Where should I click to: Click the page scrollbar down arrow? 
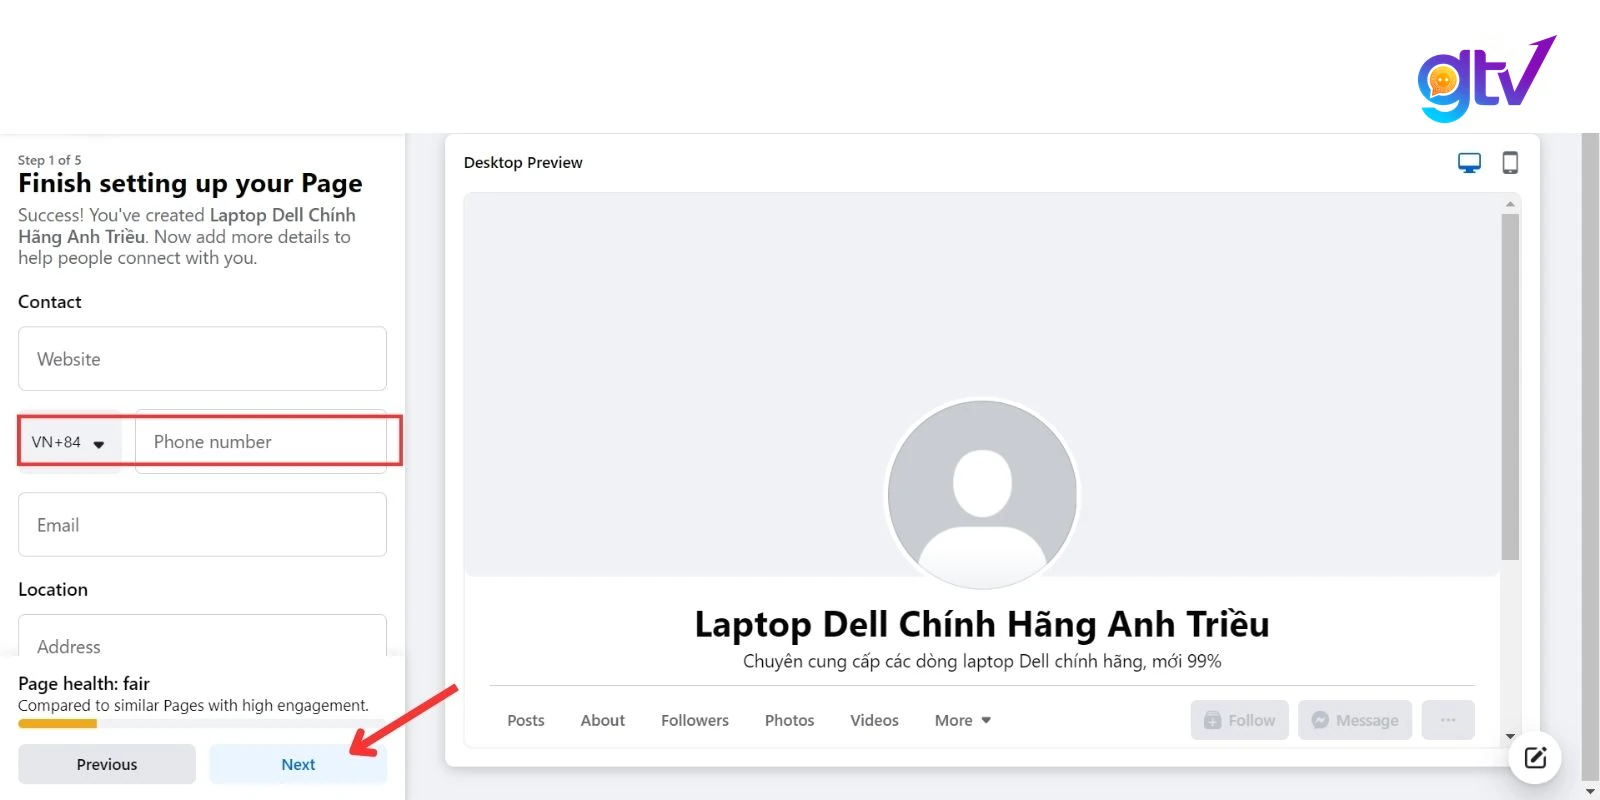click(x=1591, y=791)
